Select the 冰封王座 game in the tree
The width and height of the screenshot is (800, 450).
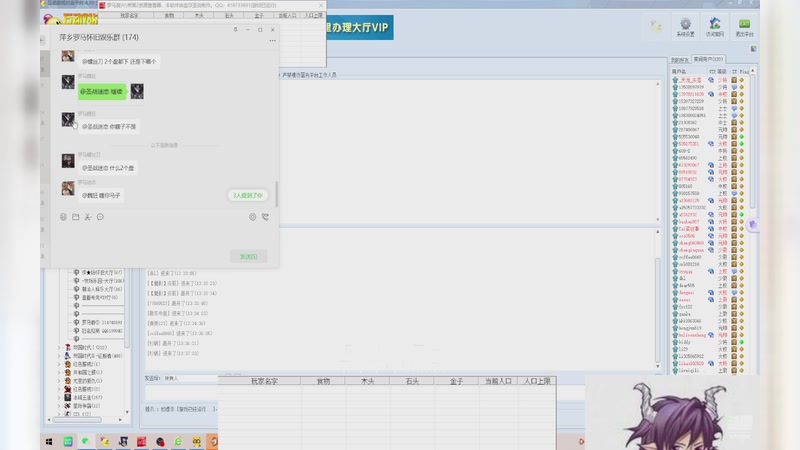coord(87,397)
